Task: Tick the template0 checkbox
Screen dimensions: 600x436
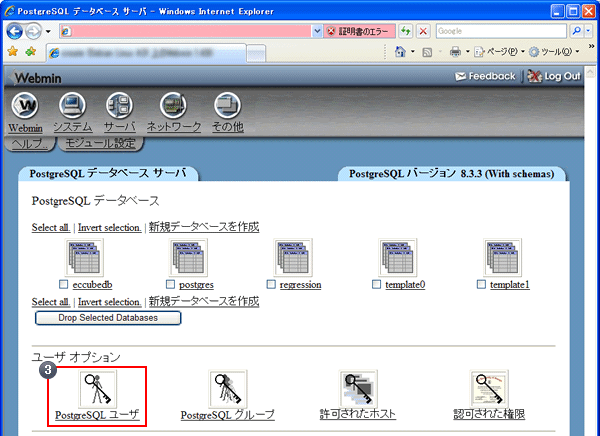Action: (377, 284)
